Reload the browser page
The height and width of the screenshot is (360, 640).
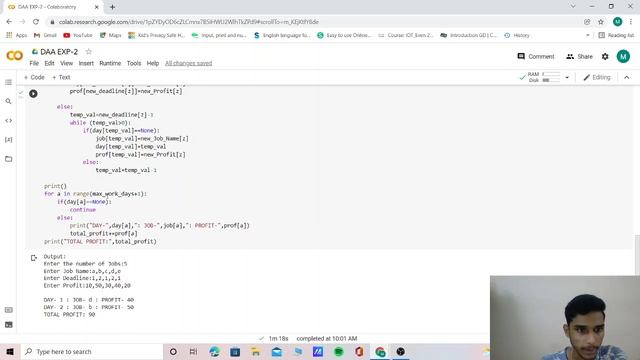point(36,22)
